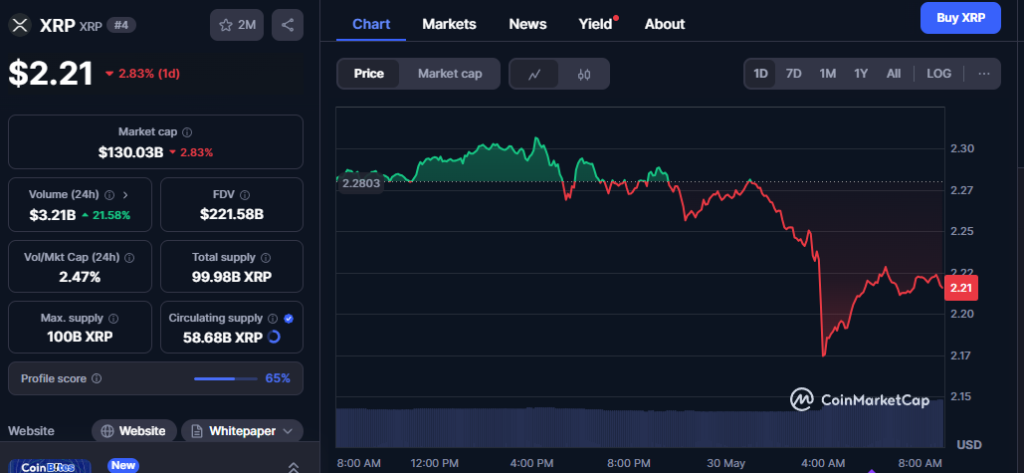The image size is (1024, 473).
Task: Click the $2.21 main price
Action: (x=51, y=73)
